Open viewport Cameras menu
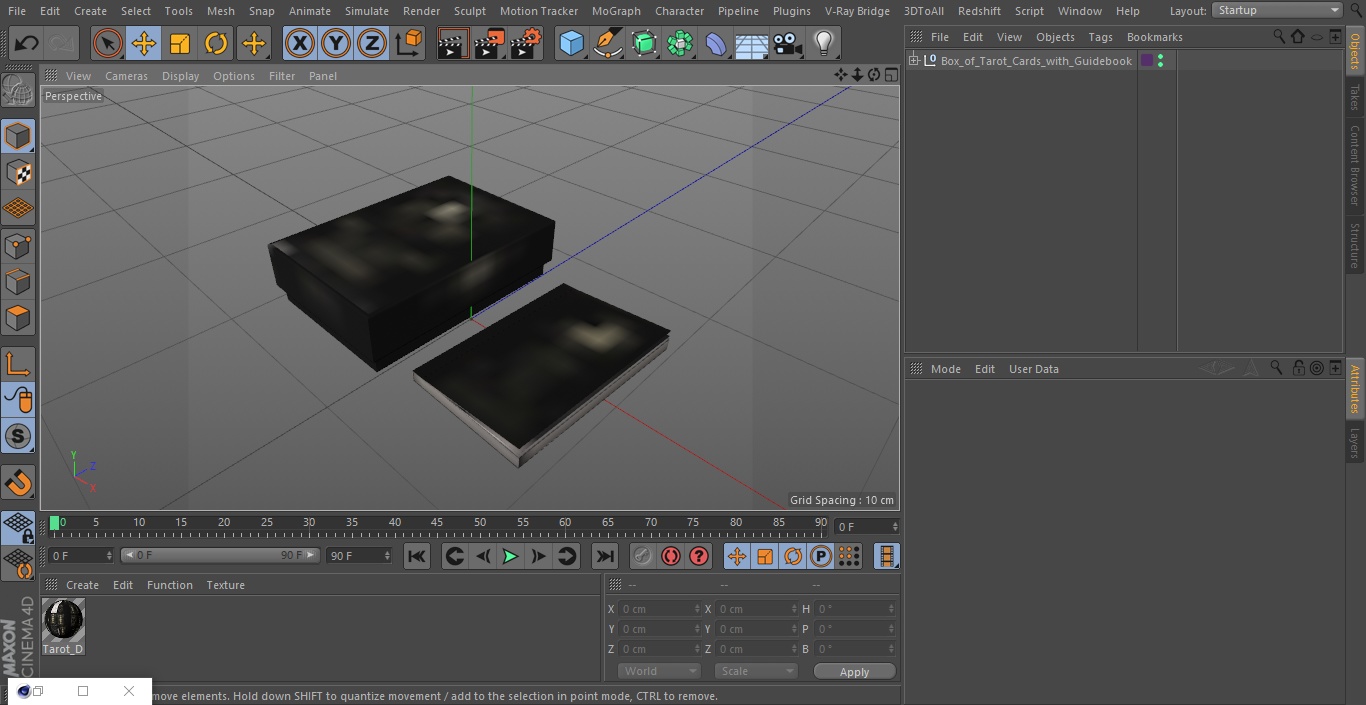This screenshot has width=1366, height=705. point(126,76)
